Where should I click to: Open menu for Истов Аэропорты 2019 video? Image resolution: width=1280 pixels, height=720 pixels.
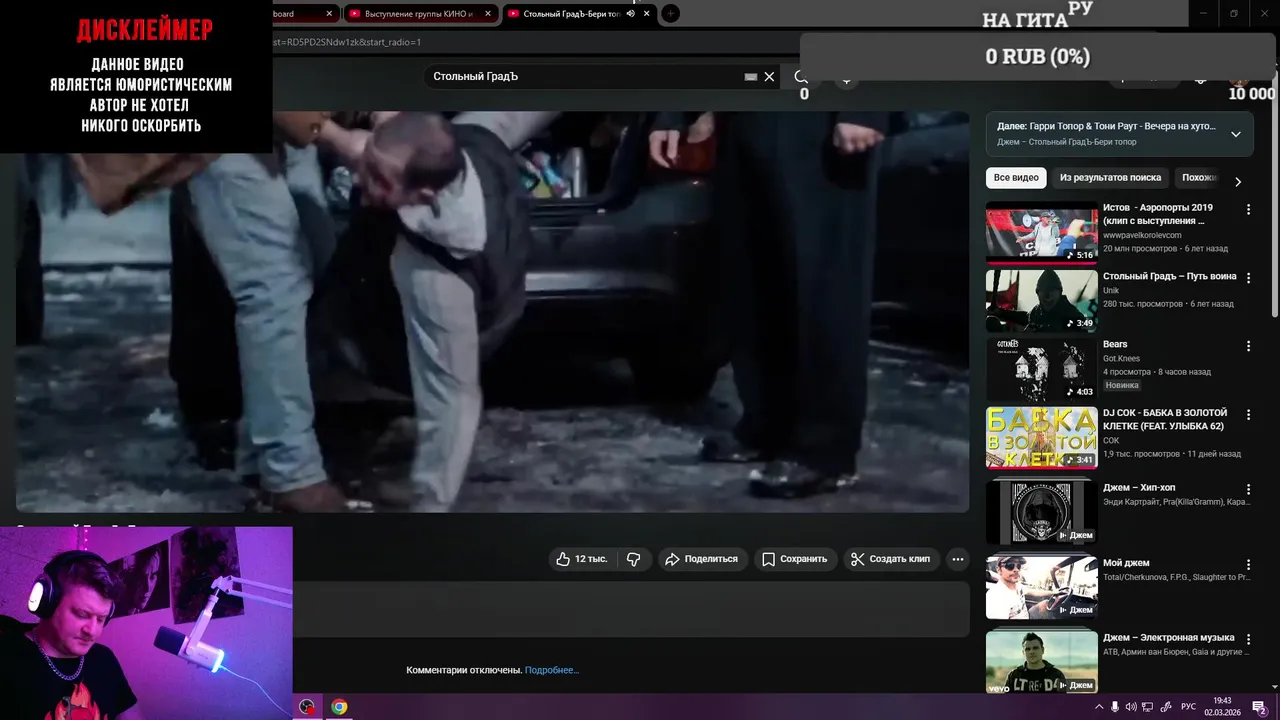point(1248,209)
